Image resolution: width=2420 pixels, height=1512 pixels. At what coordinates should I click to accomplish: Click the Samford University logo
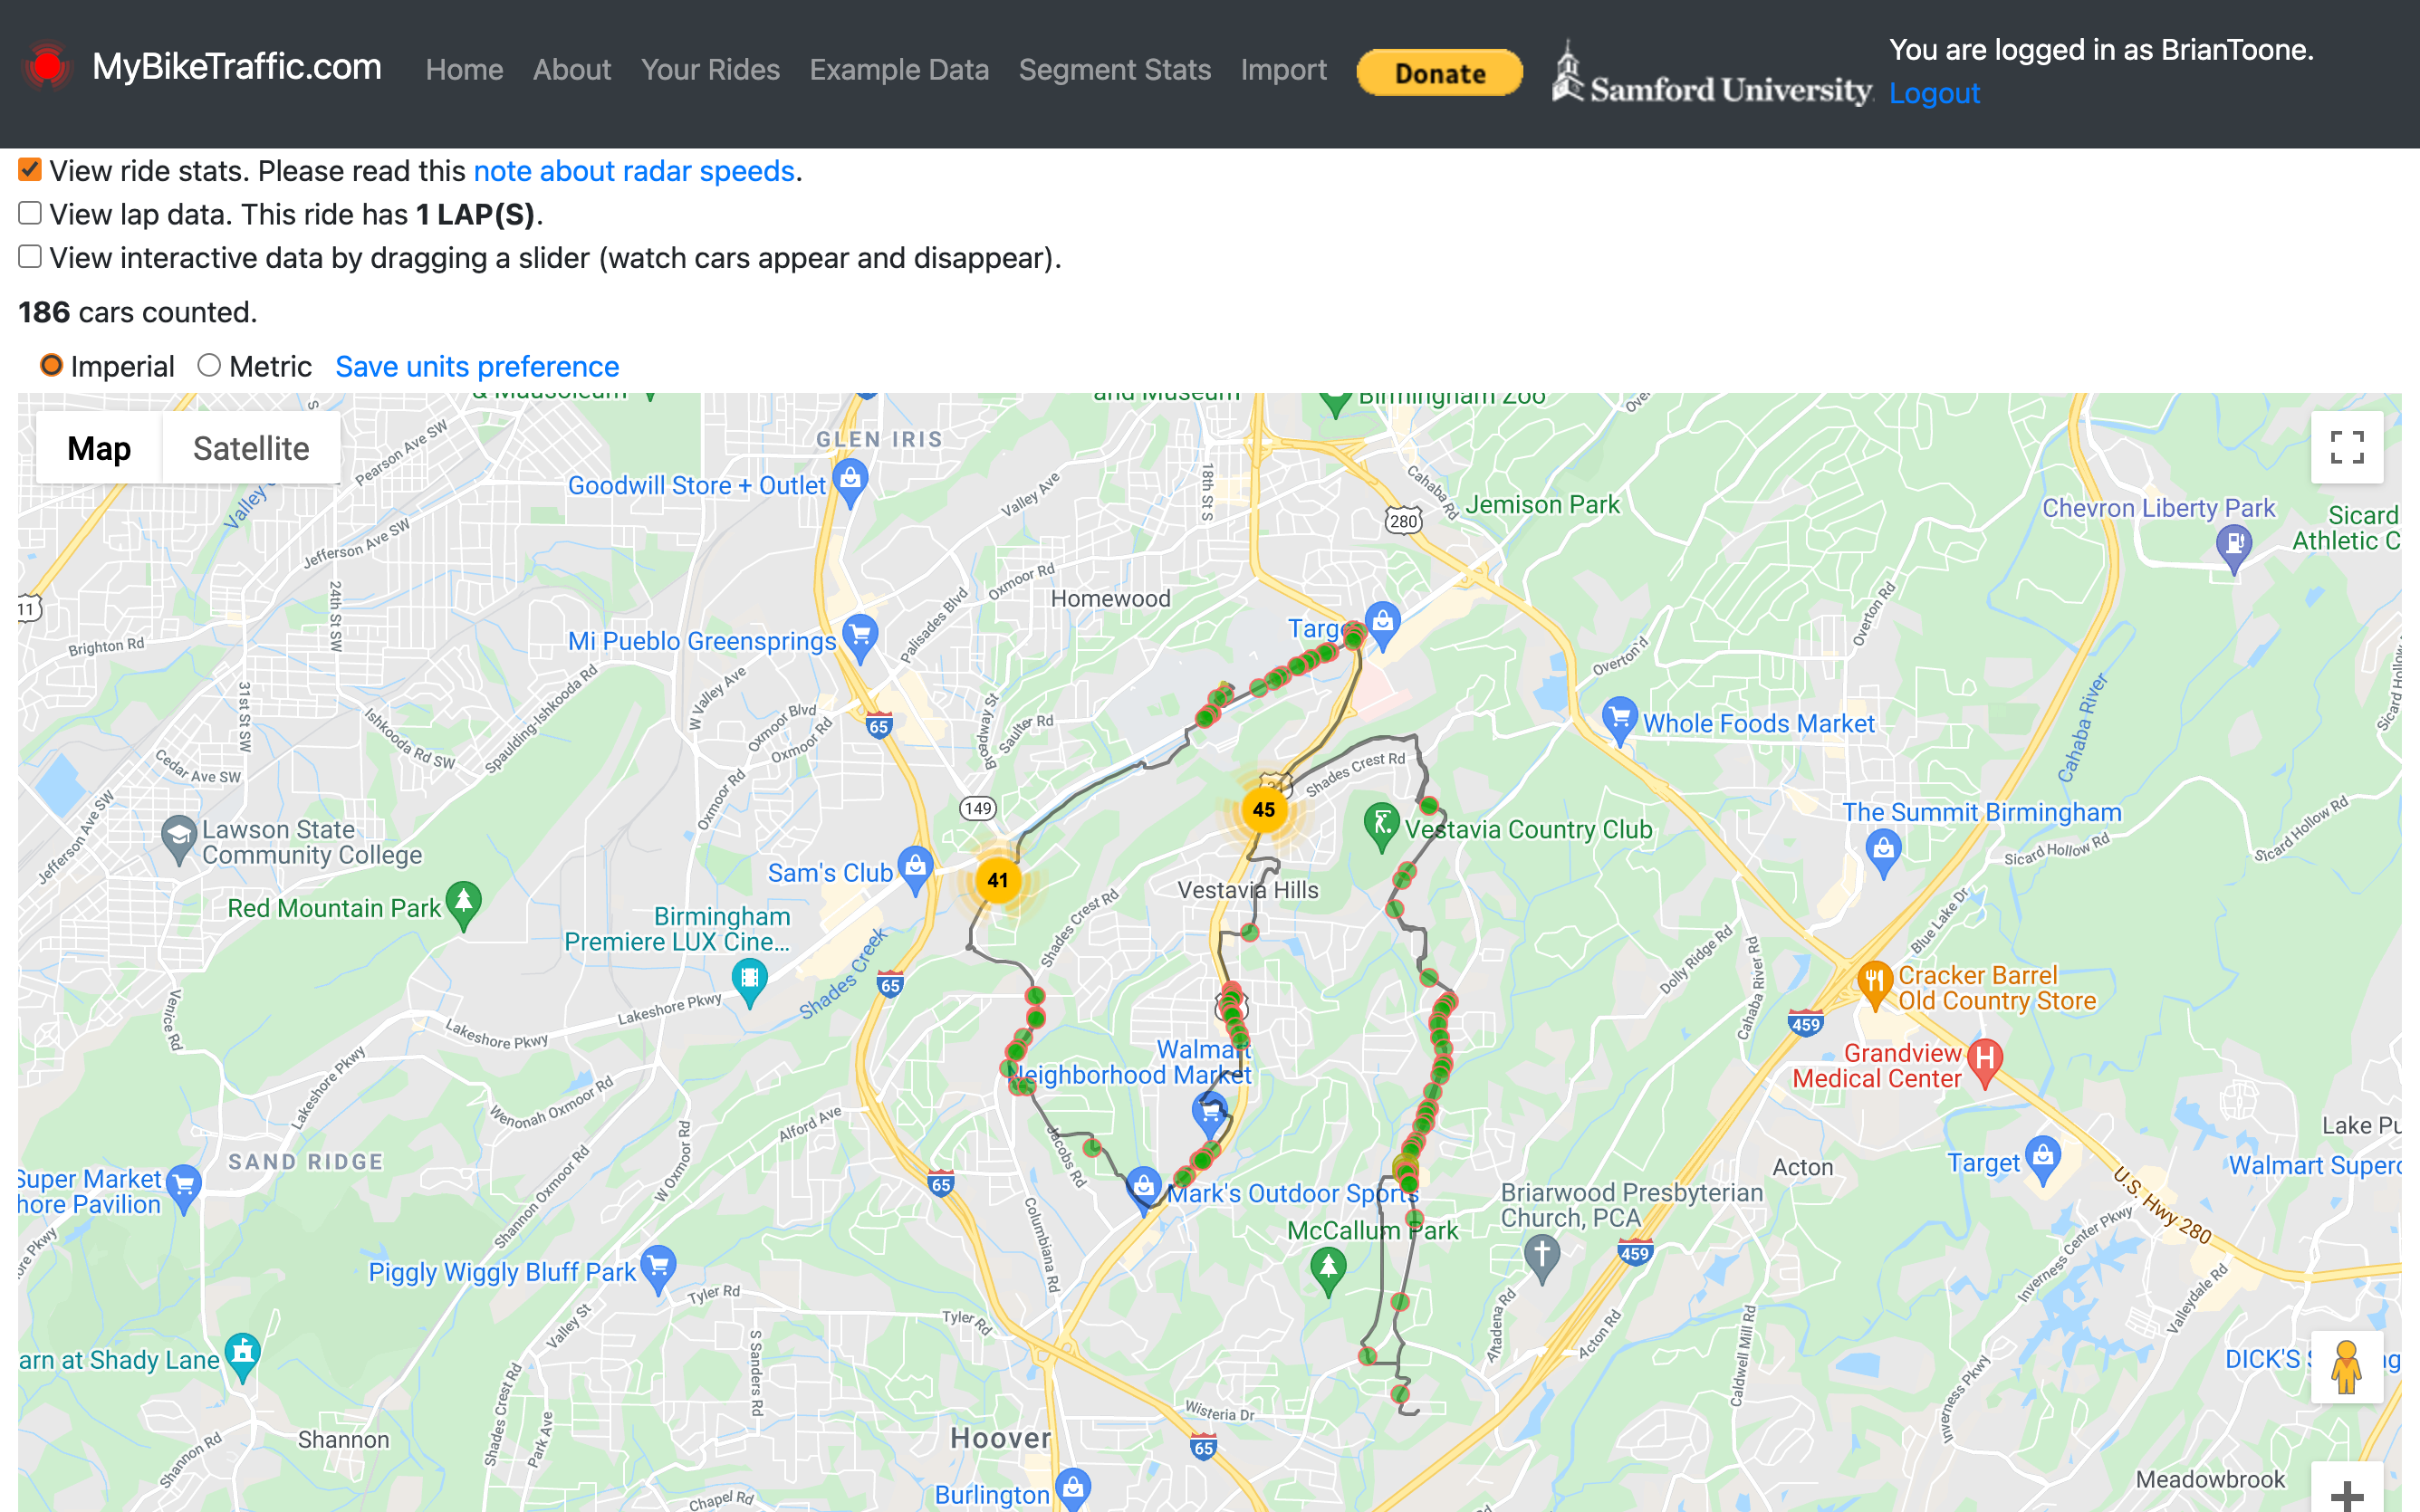pos(1711,74)
